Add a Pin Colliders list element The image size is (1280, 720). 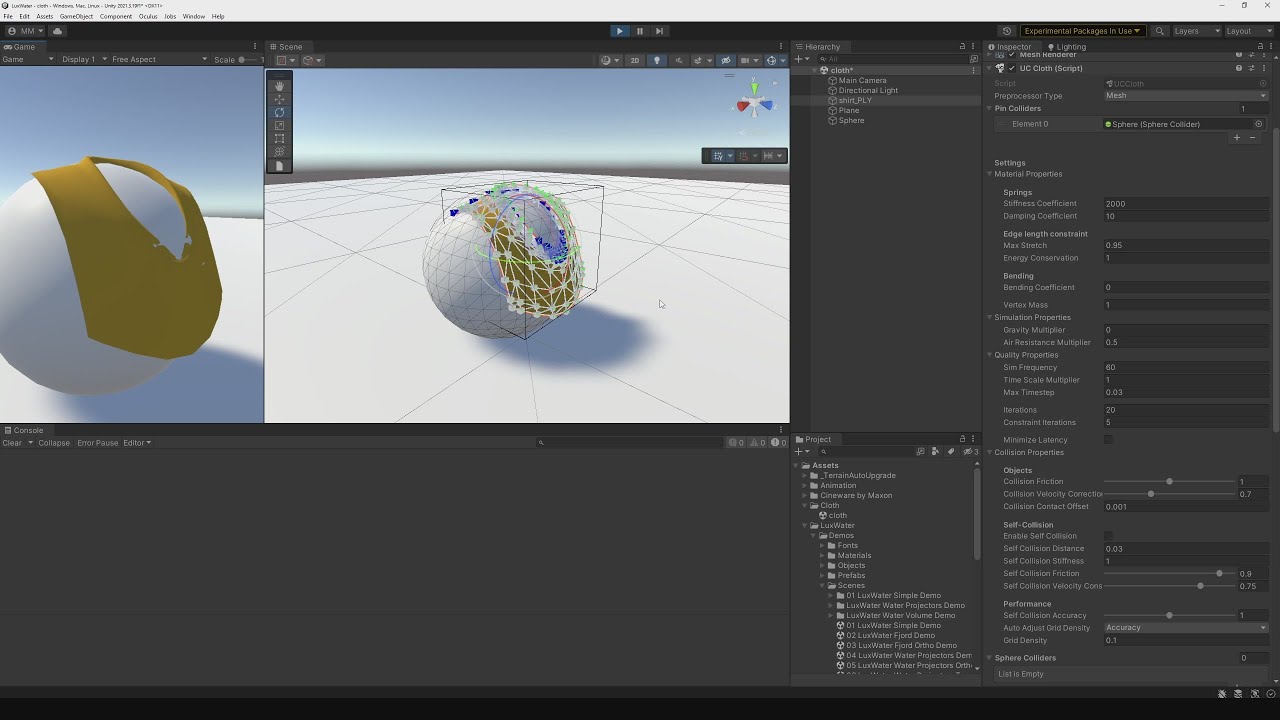[1237, 138]
